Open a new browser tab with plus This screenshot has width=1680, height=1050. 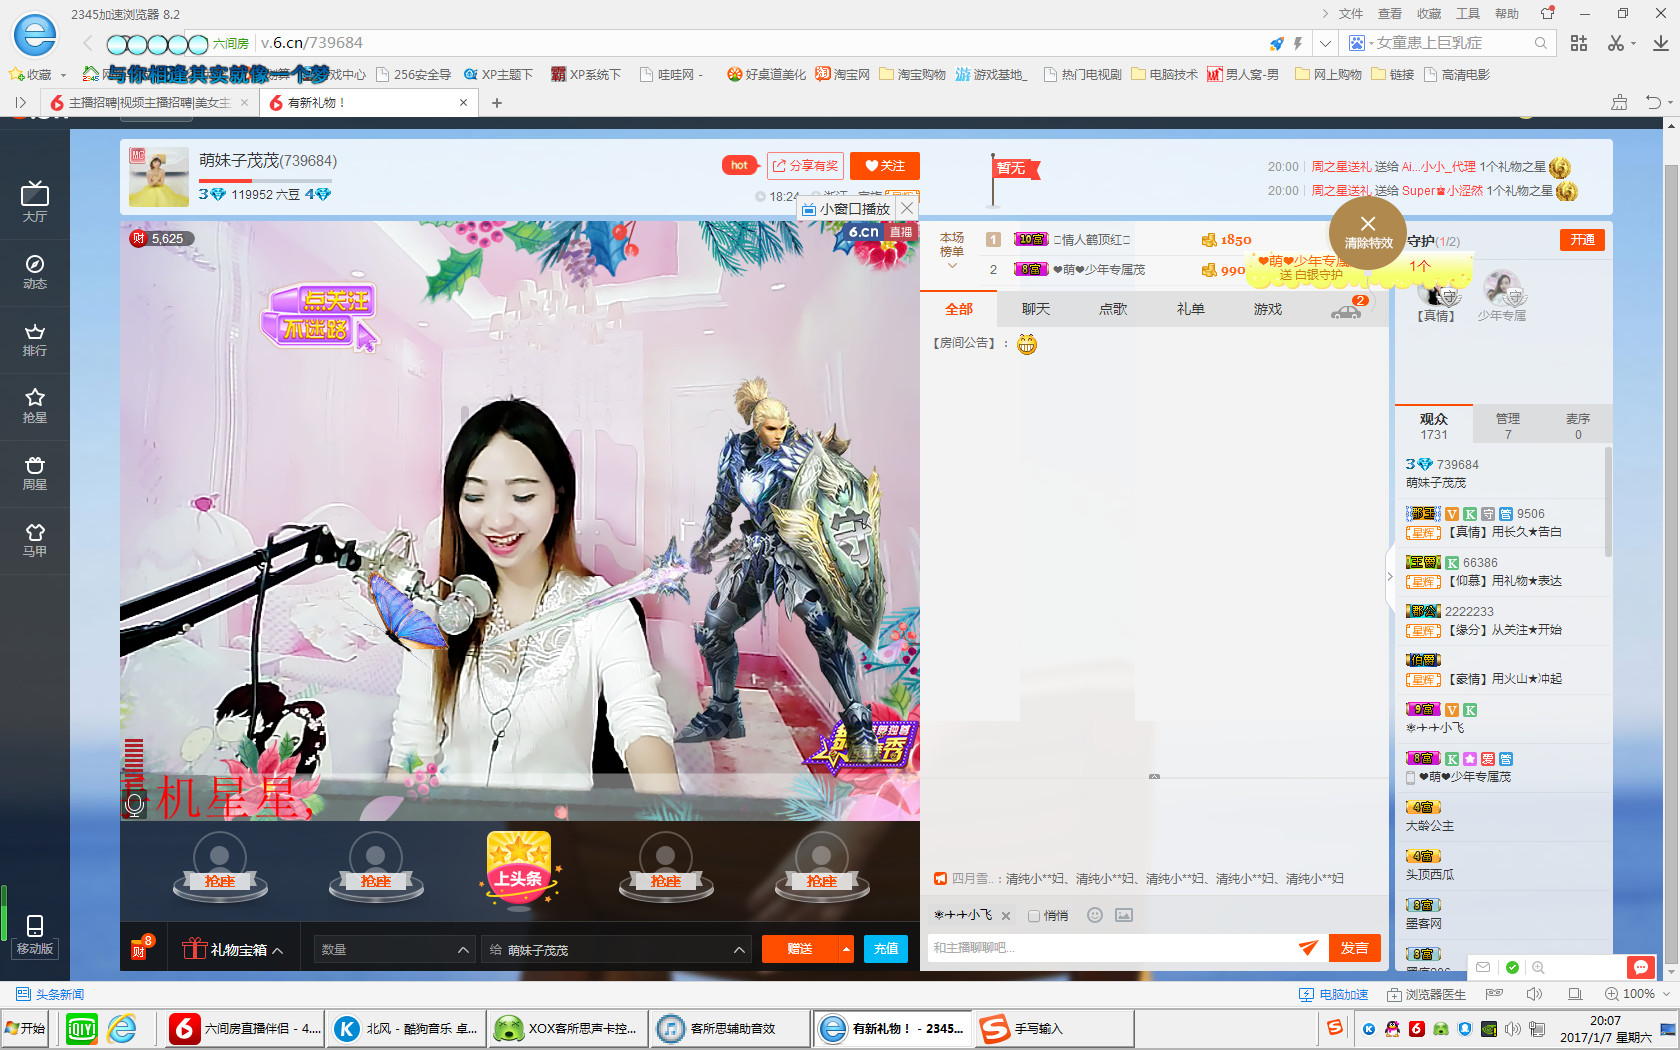pos(497,102)
